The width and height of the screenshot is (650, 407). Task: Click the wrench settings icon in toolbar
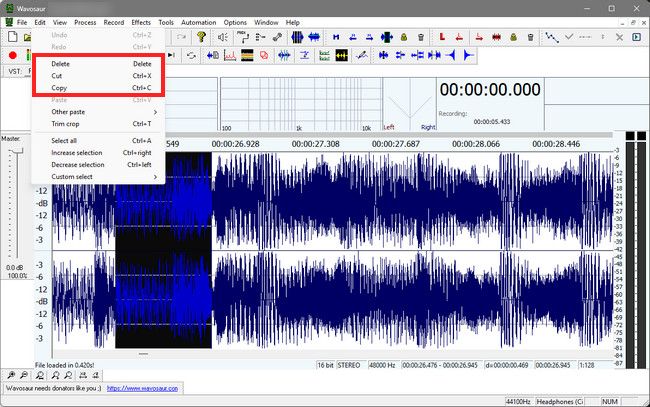pos(277,37)
